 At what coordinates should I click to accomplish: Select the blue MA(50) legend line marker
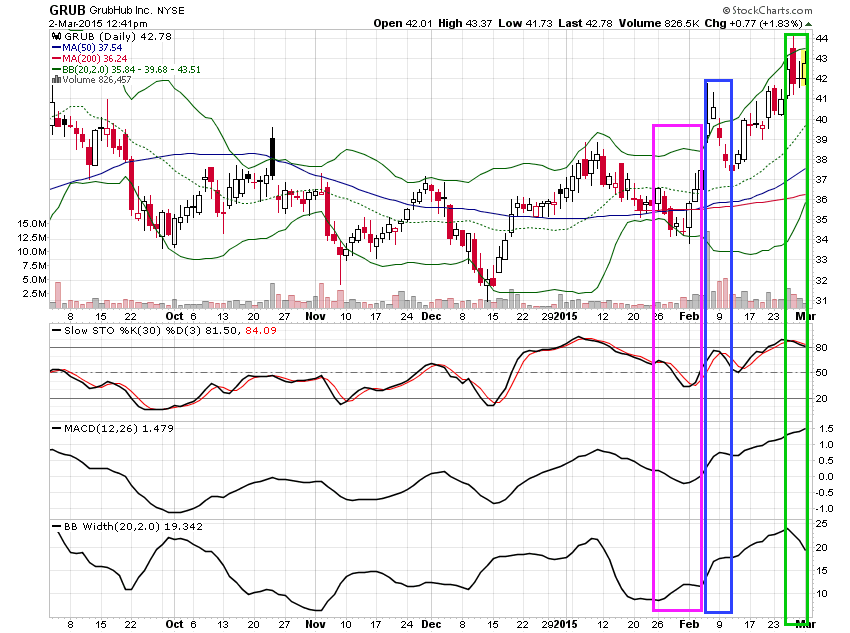[56, 48]
